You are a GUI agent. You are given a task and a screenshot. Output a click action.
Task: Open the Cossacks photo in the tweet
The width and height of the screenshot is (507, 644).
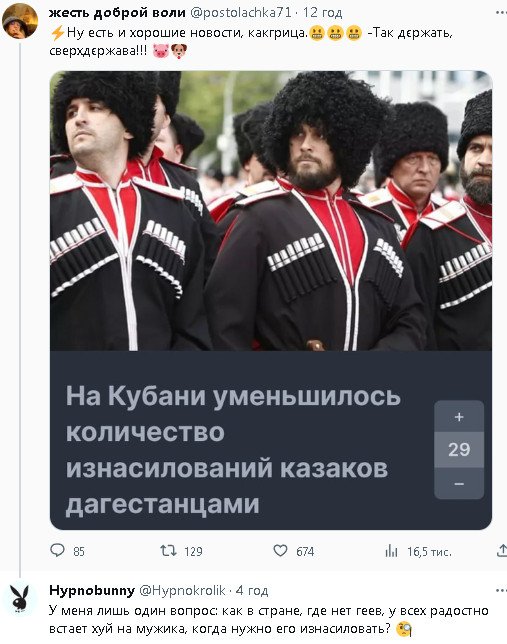pyautogui.click(x=271, y=211)
